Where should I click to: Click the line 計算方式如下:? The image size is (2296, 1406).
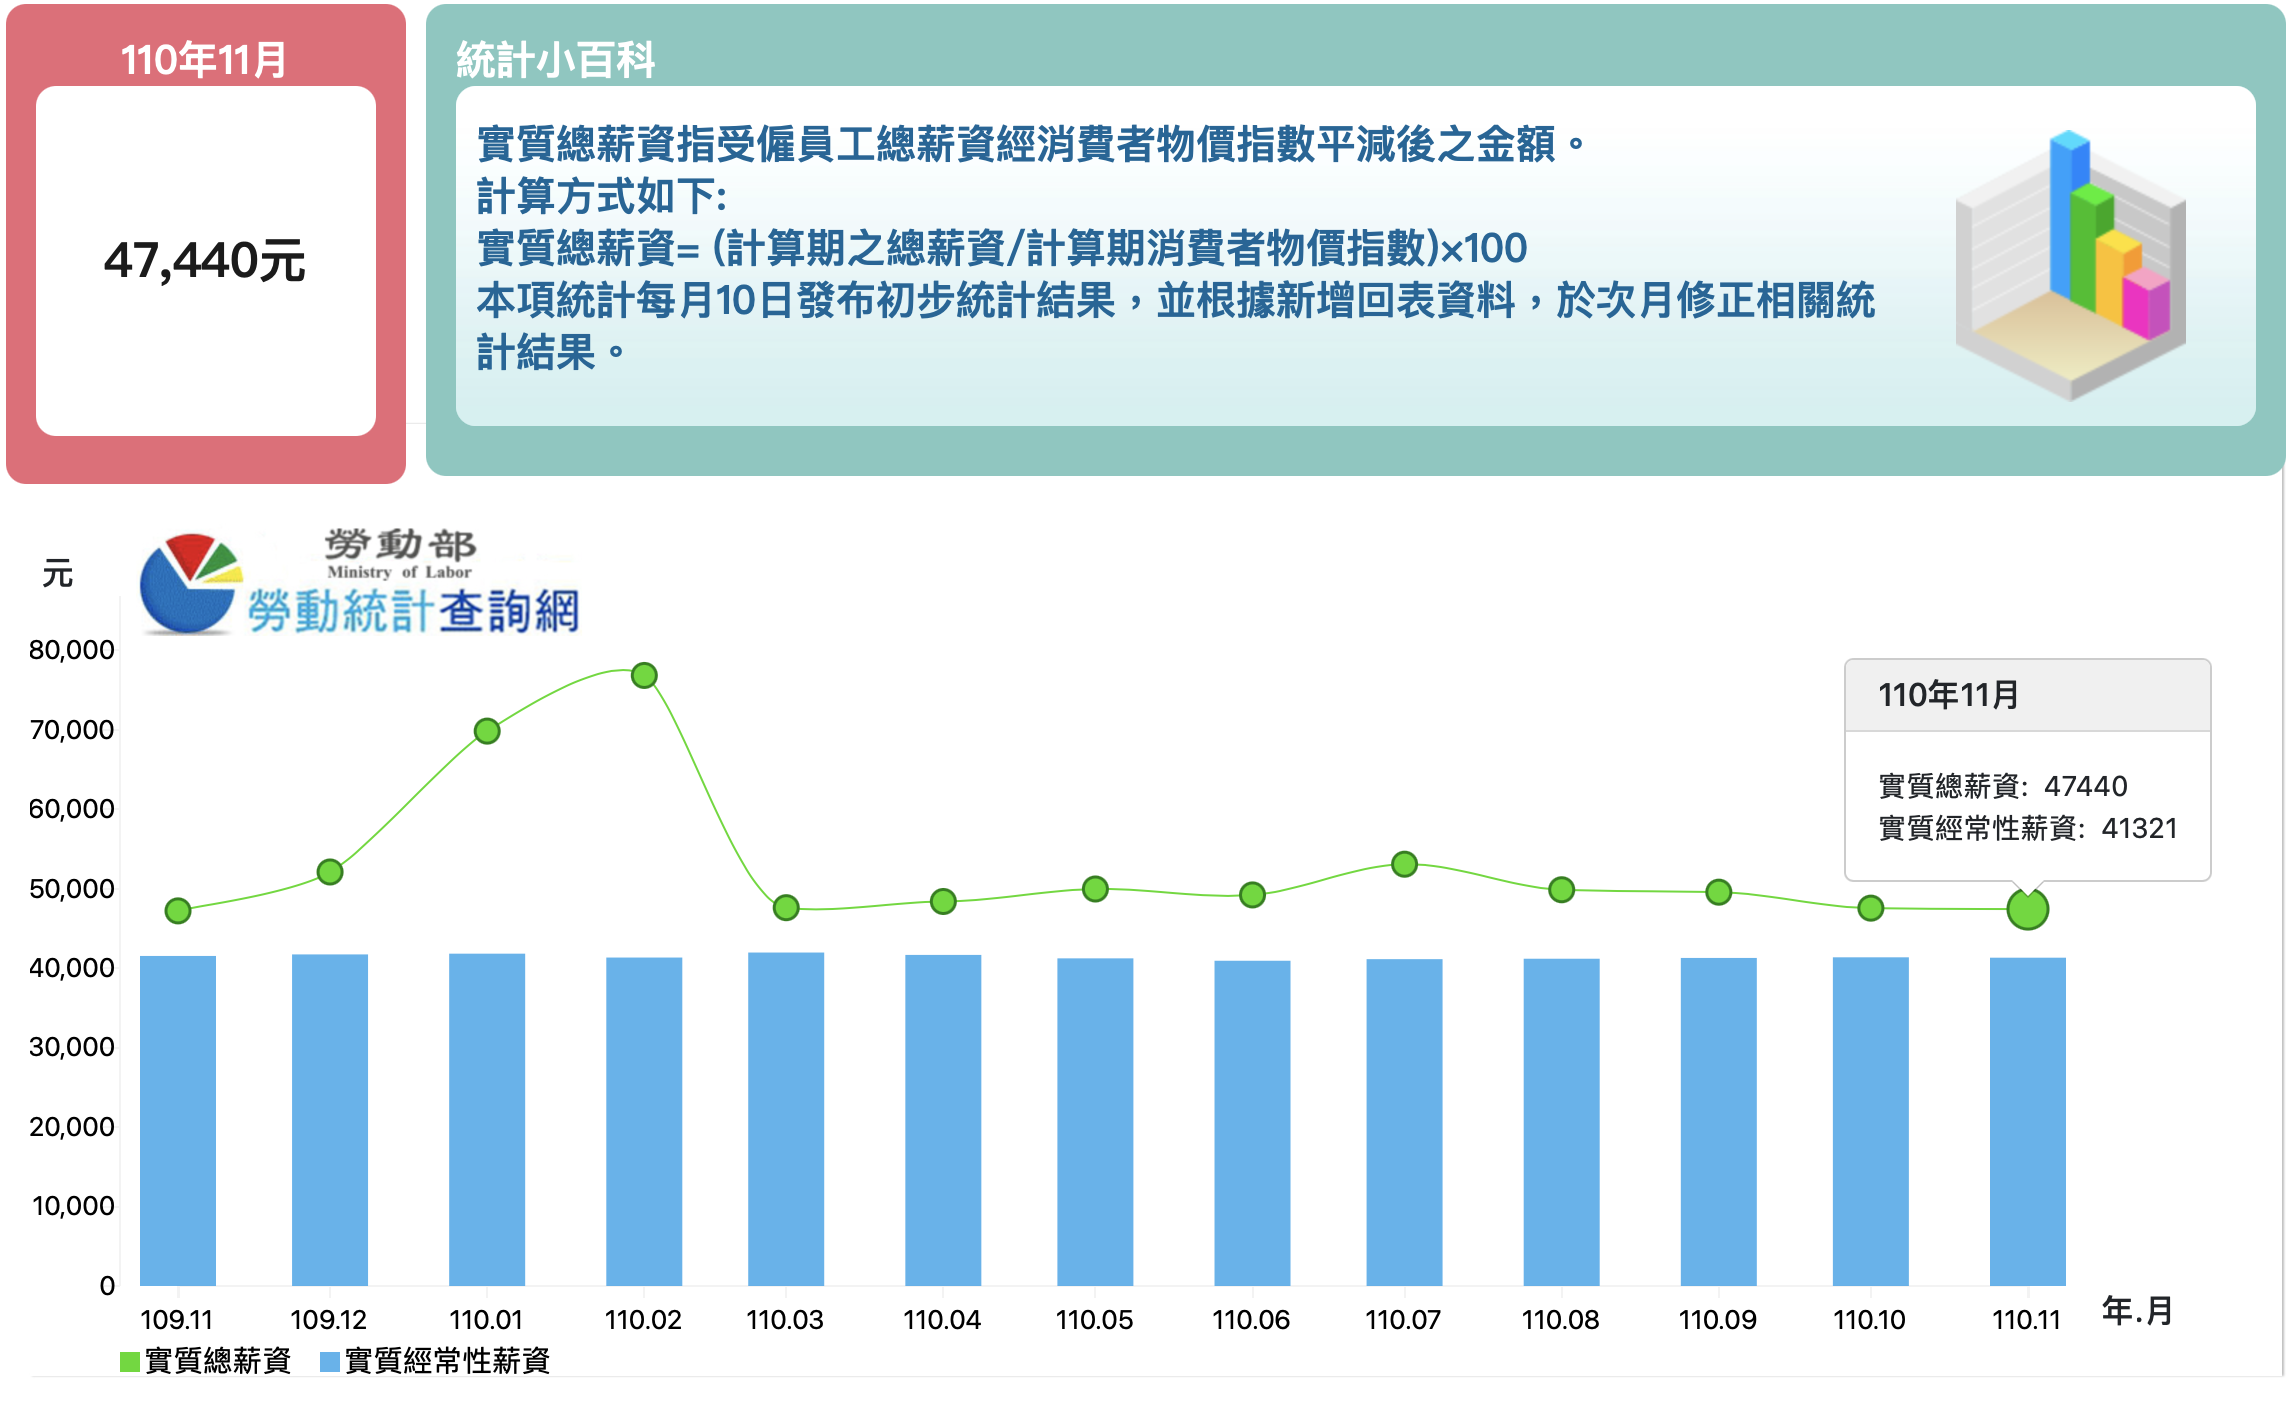point(601,196)
